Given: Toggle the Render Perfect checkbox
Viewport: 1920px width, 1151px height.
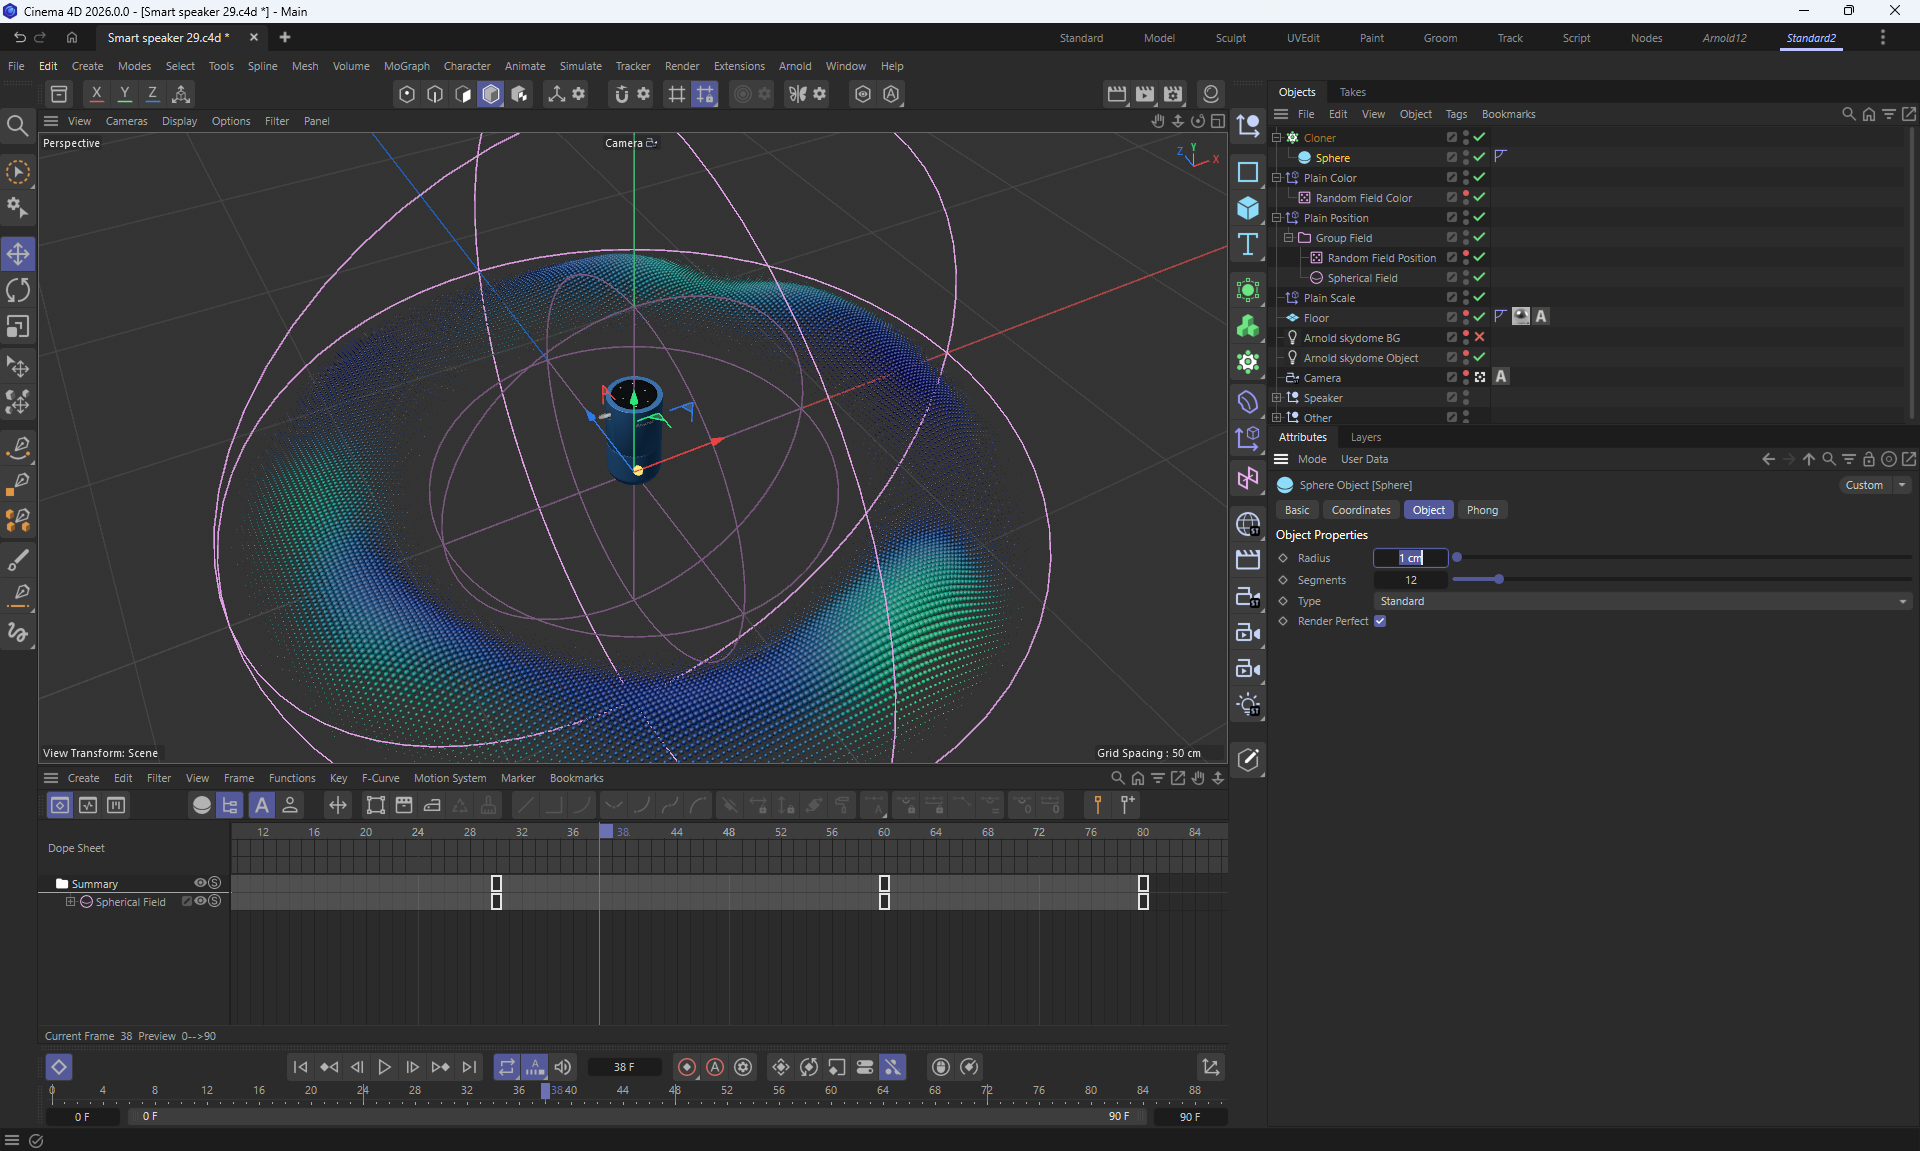Looking at the screenshot, I should coord(1380,621).
